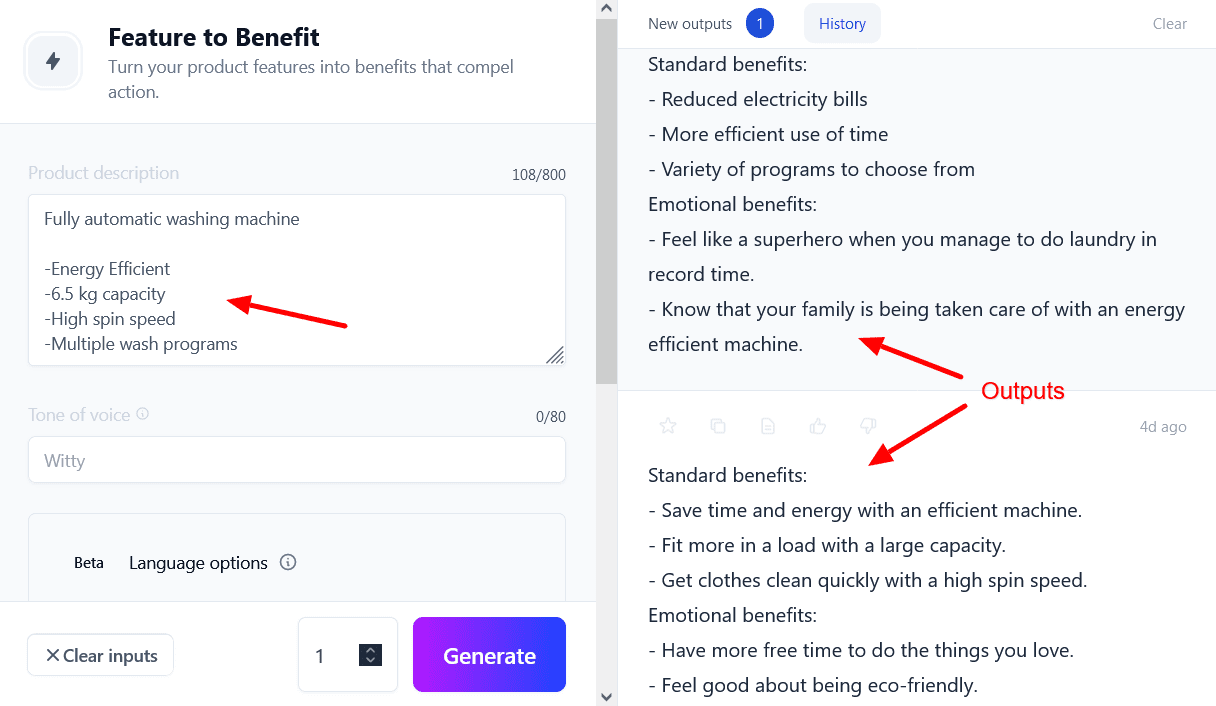Screen dimensions: 1216x706
Task: Click the Product description resize handle
Action: tap(554, 354)
